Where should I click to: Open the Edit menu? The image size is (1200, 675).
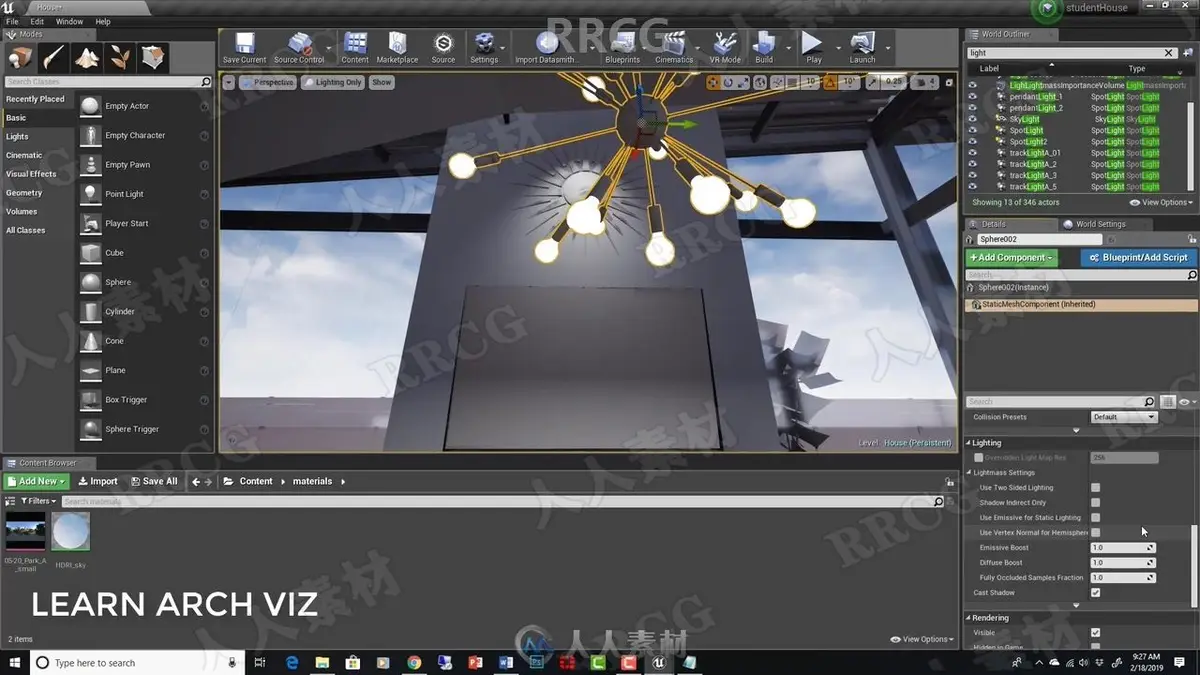click(37, 21)
